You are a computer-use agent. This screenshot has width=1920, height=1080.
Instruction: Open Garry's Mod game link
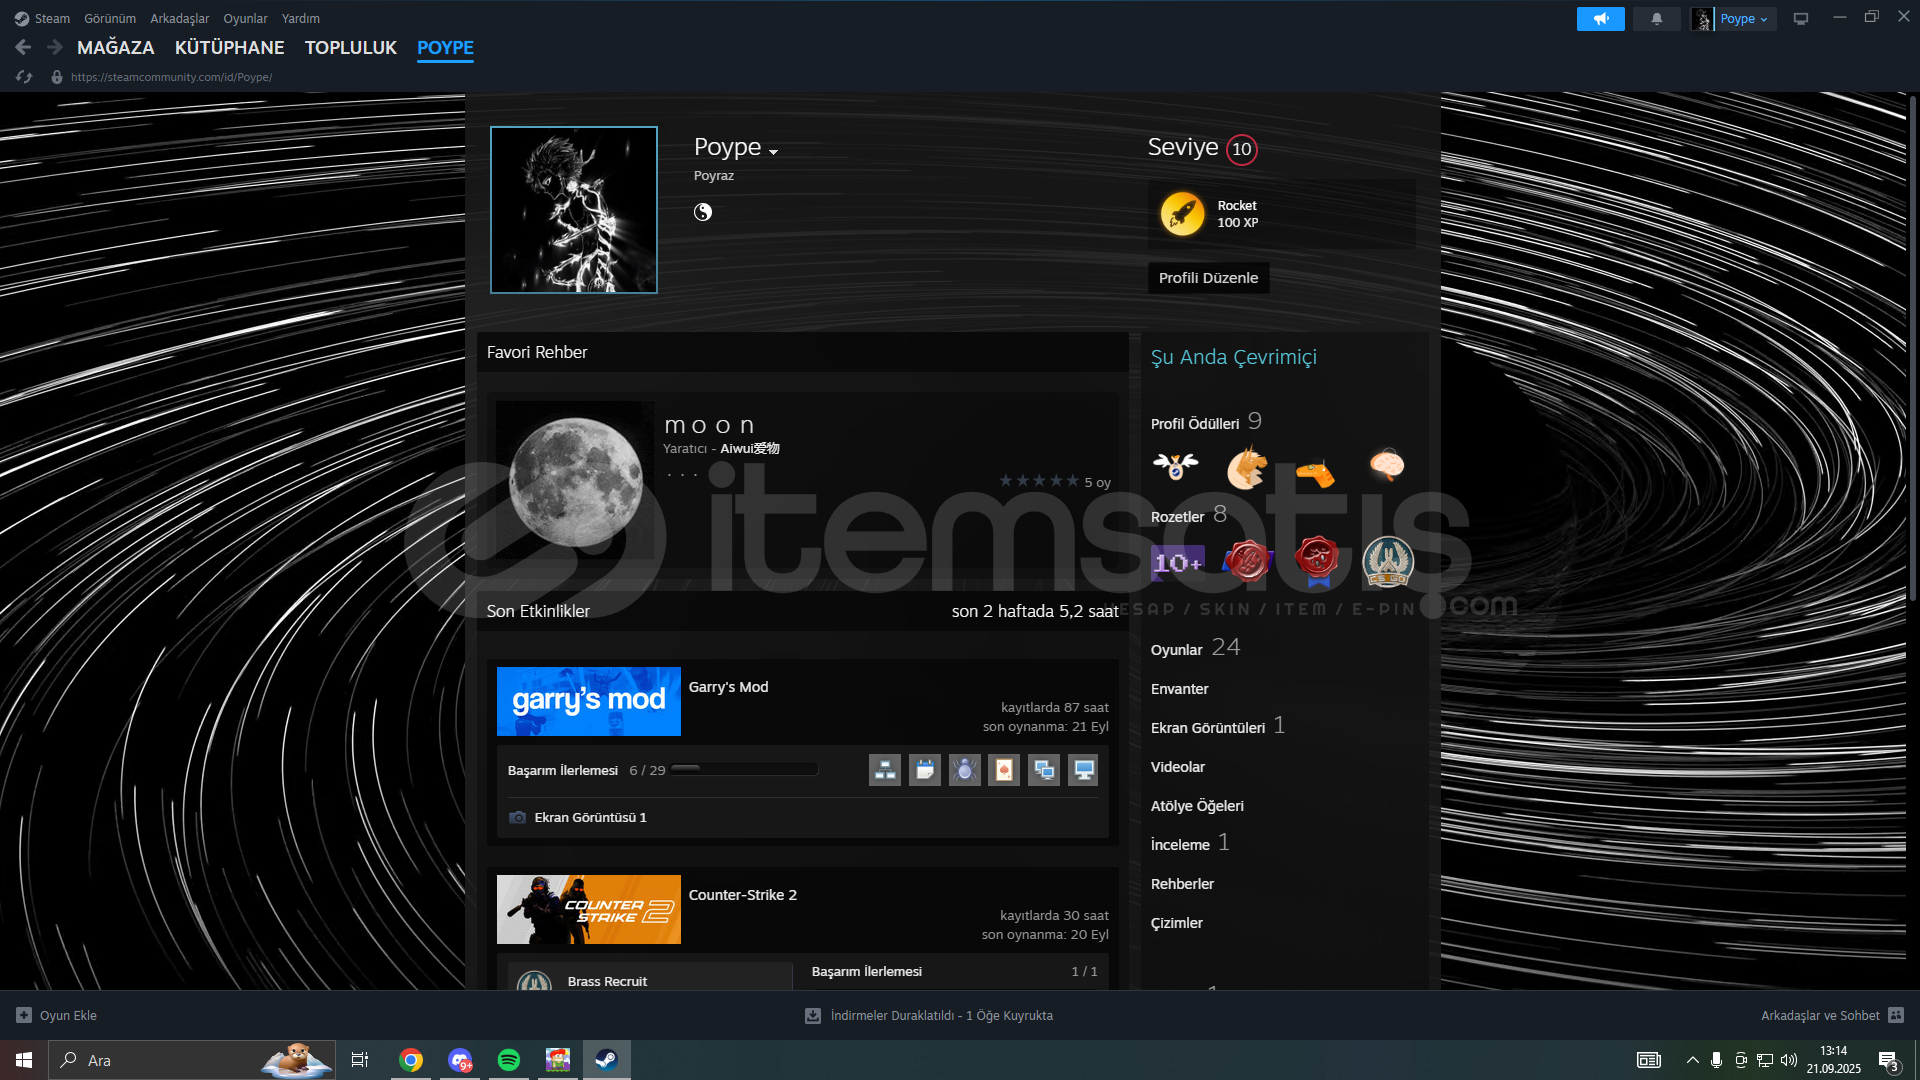pos(728,687)
